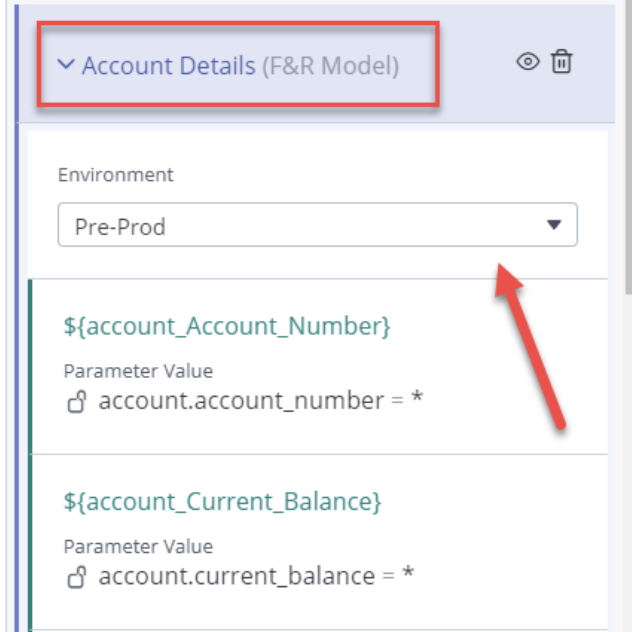Viewport: 632px width, 632px height.
Task: Click the Environment dropdown's arrow
Action: pyautogui.click(x=554, y=225)
